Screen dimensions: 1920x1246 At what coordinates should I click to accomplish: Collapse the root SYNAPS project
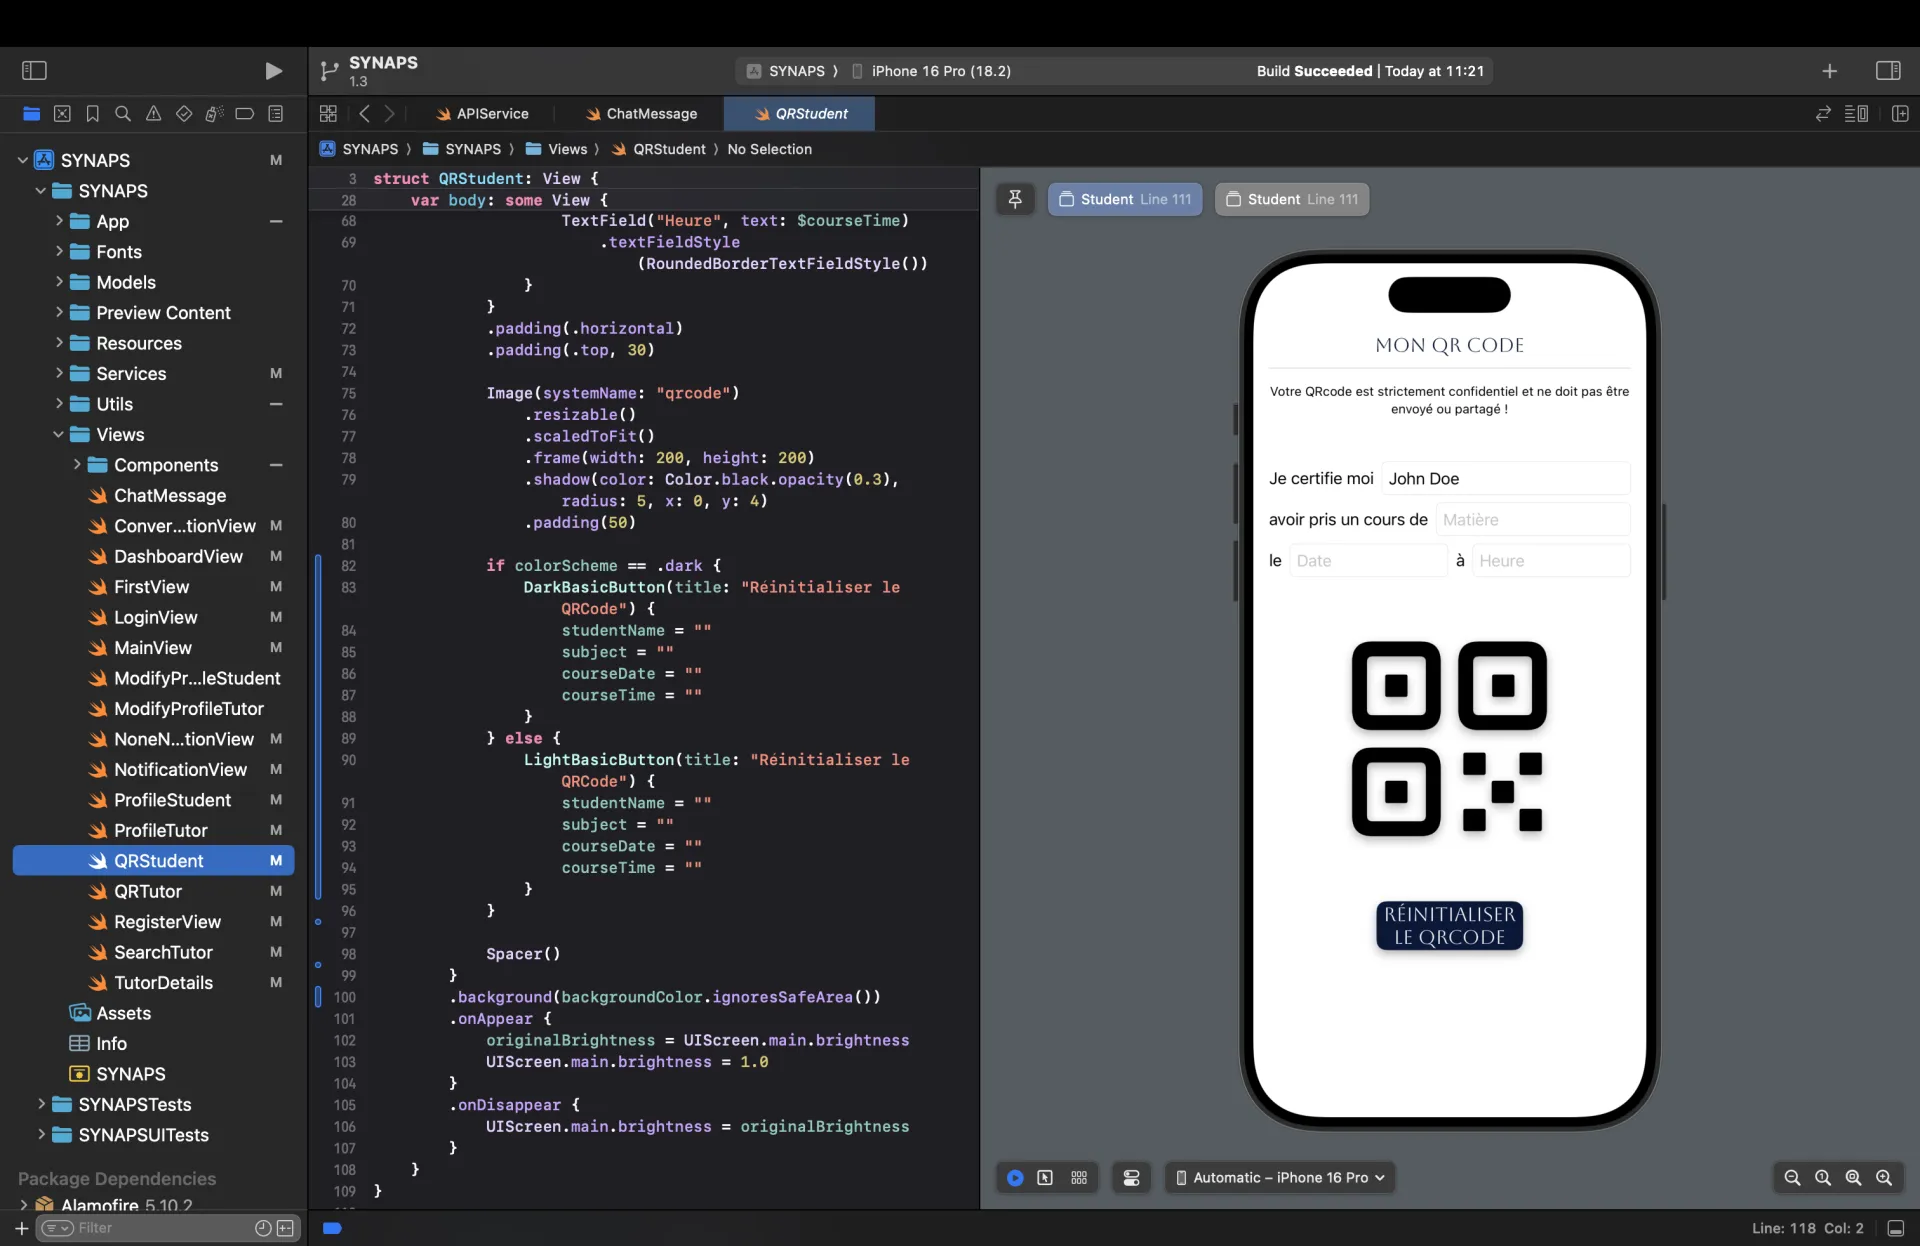[22, 160]
